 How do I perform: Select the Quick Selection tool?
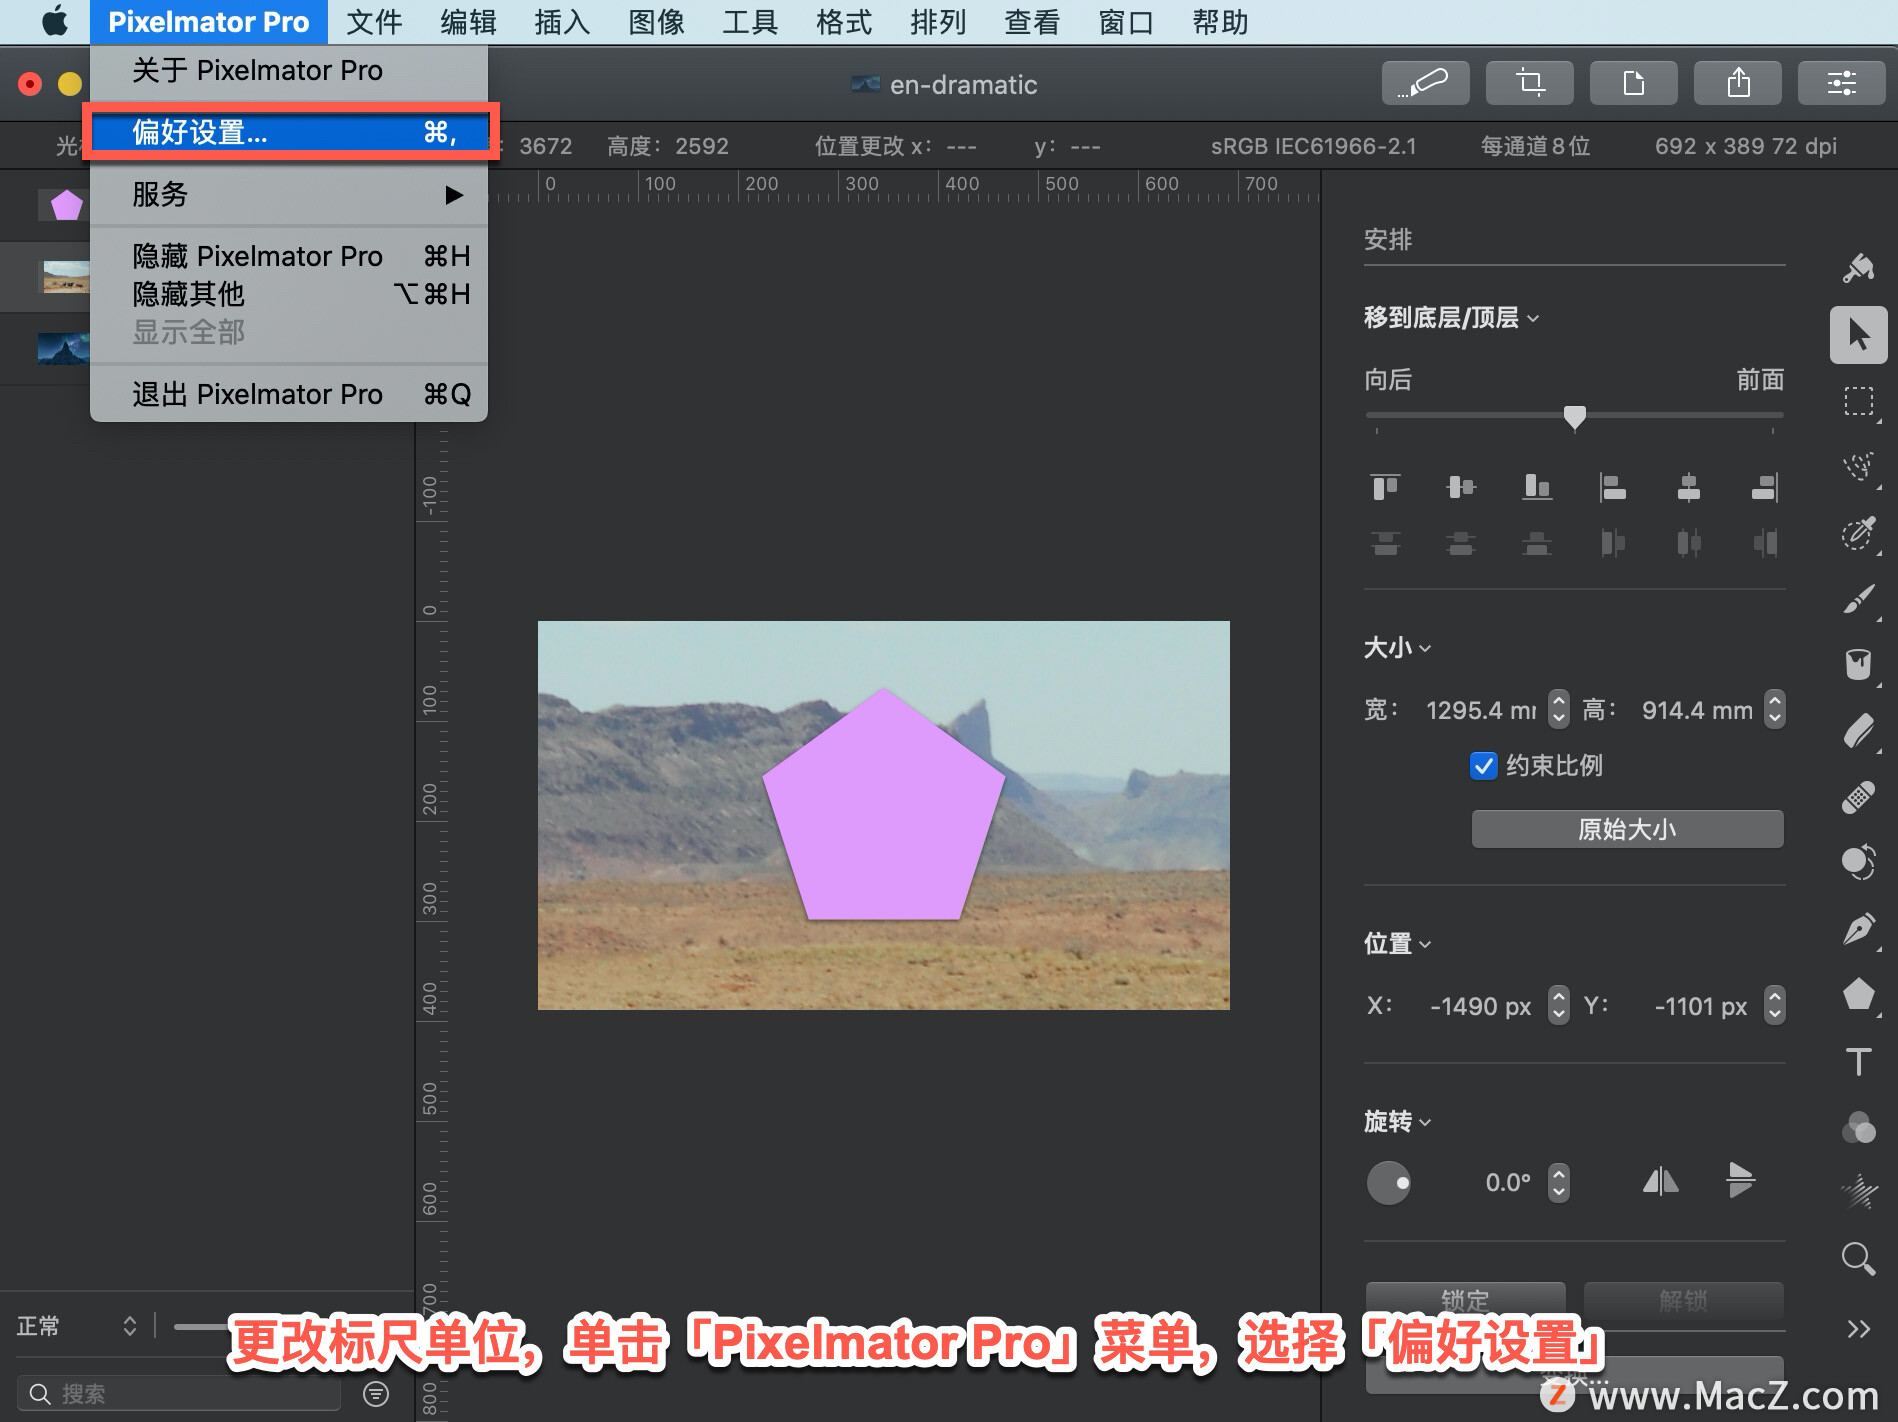(1858, 467)
